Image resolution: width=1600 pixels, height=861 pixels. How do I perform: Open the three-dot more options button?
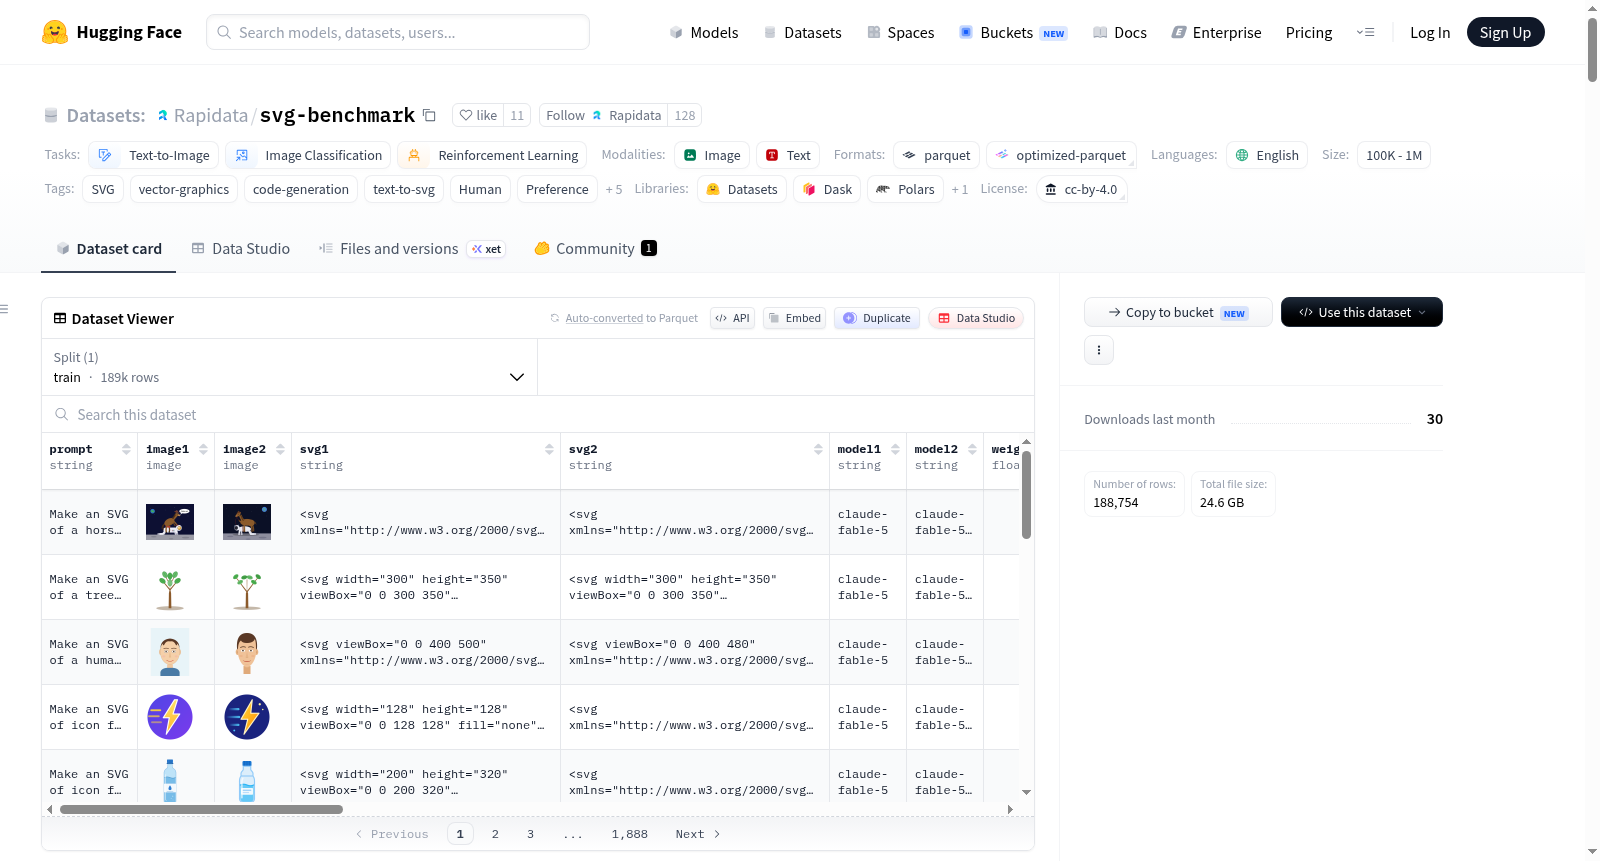(1099, 350)
